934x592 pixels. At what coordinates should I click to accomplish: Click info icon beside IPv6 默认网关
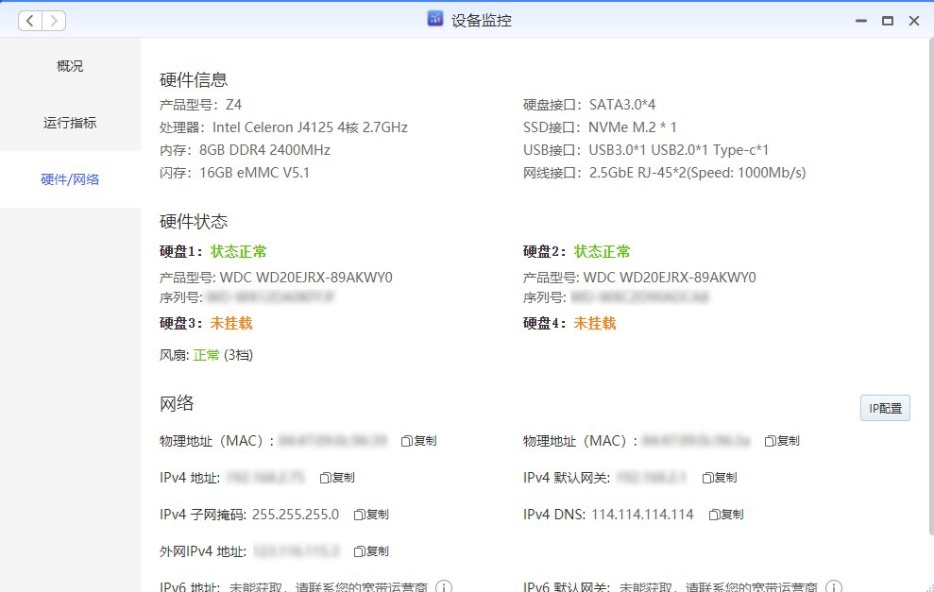834,587
